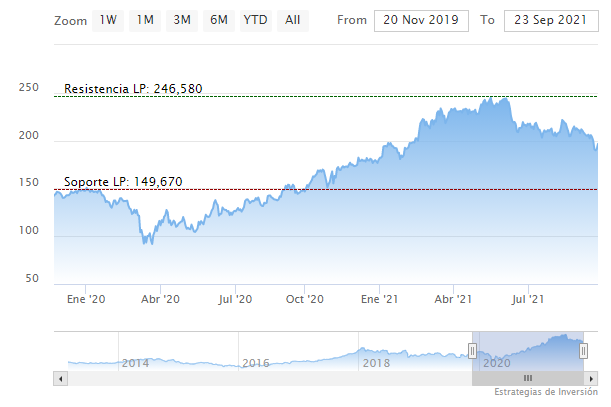Screen dimensions: 611x407
Task: Grab the left navigator range handle
Action: (473, 350)
